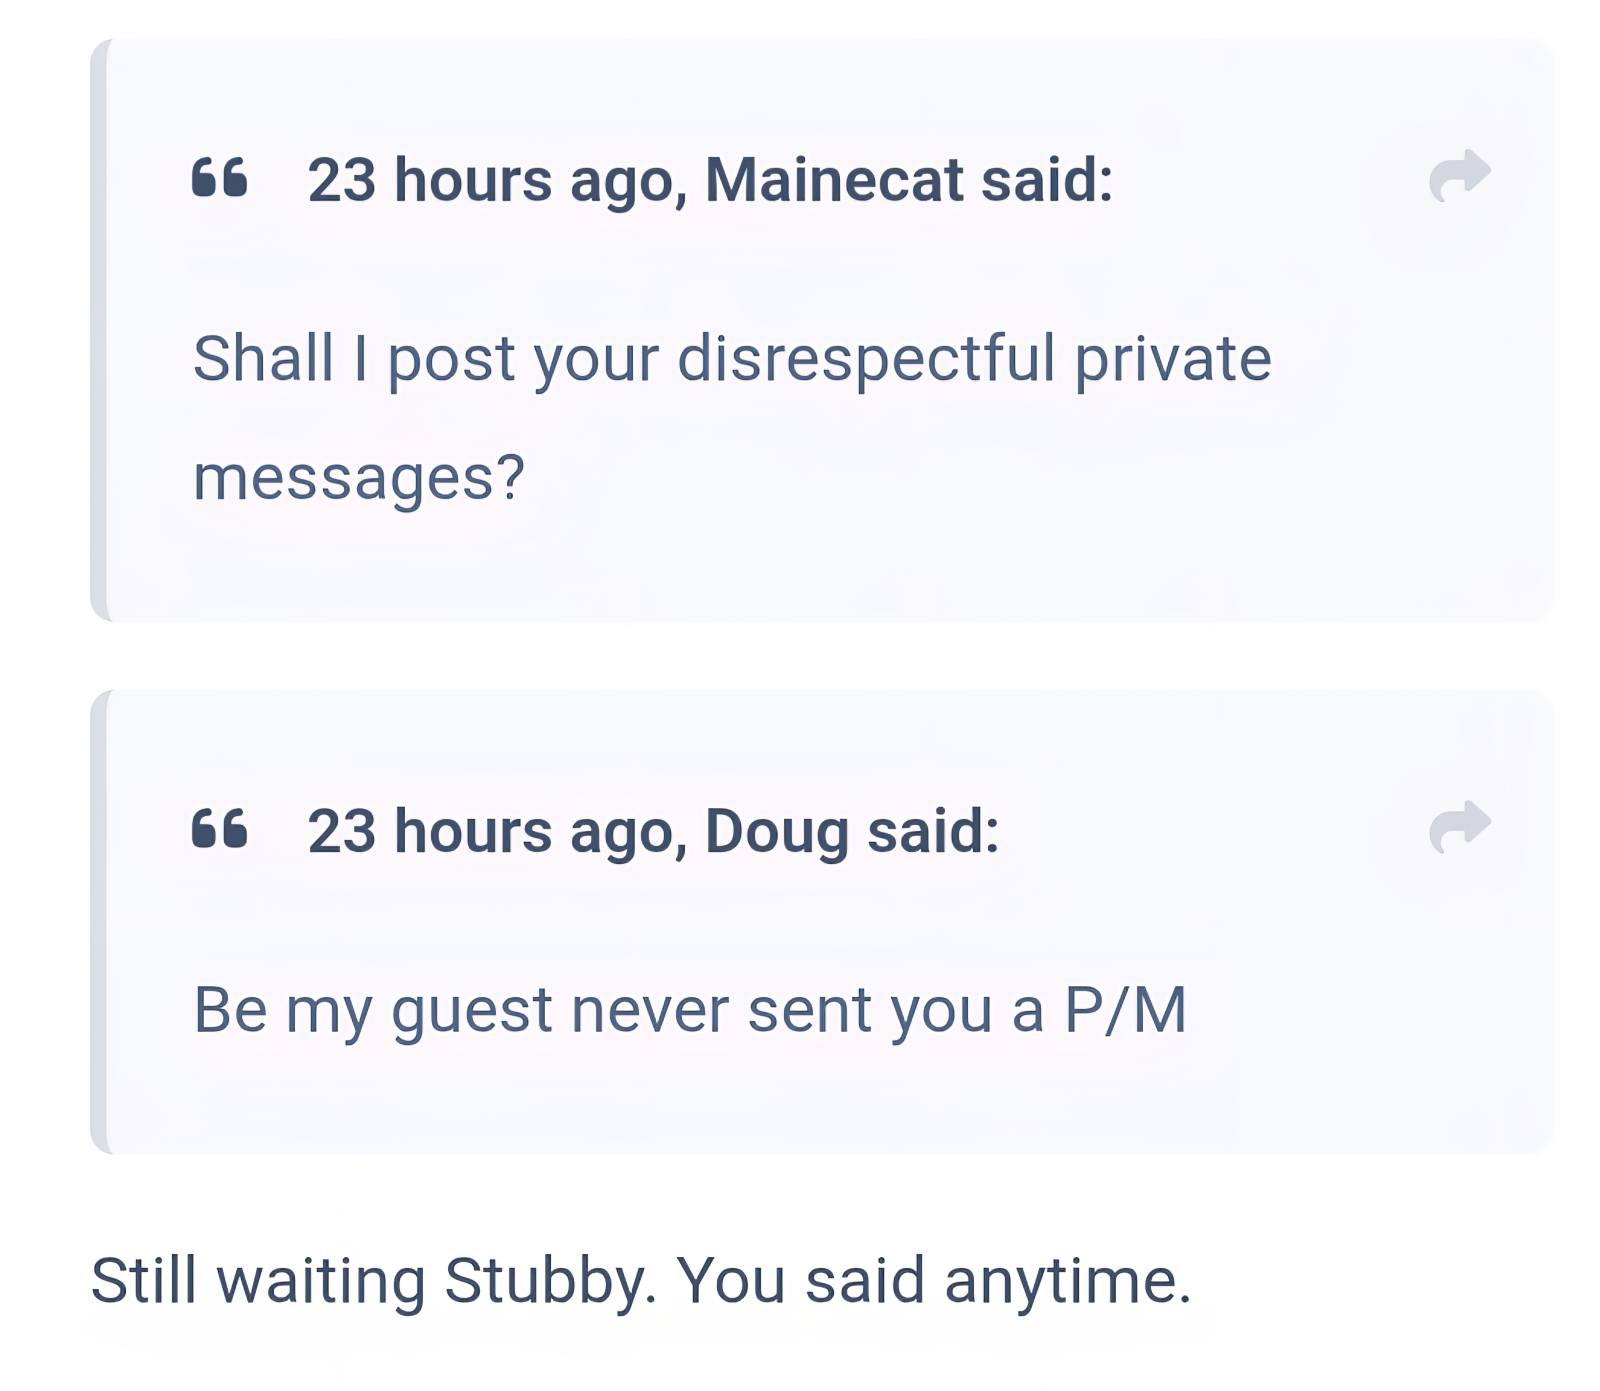Viewport: 1600px width, 1391px height.
Task: Click the word "anytime" in the reply
Action: click(x=1064, y=1280)
